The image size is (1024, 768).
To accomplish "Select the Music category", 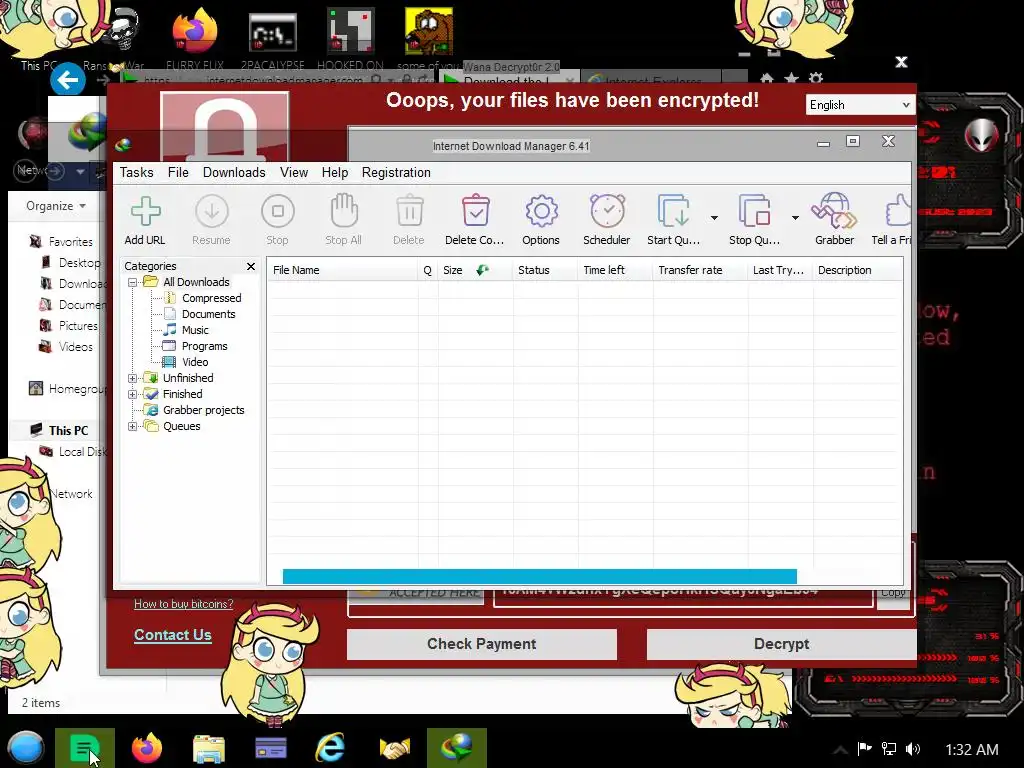I will coord(195,330).
